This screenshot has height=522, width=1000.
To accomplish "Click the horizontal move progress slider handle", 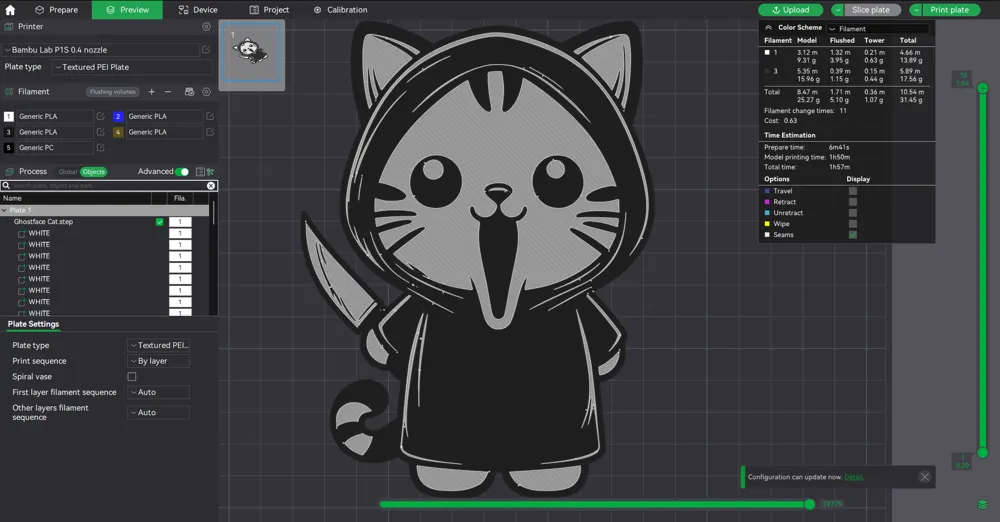I will 809,504.
